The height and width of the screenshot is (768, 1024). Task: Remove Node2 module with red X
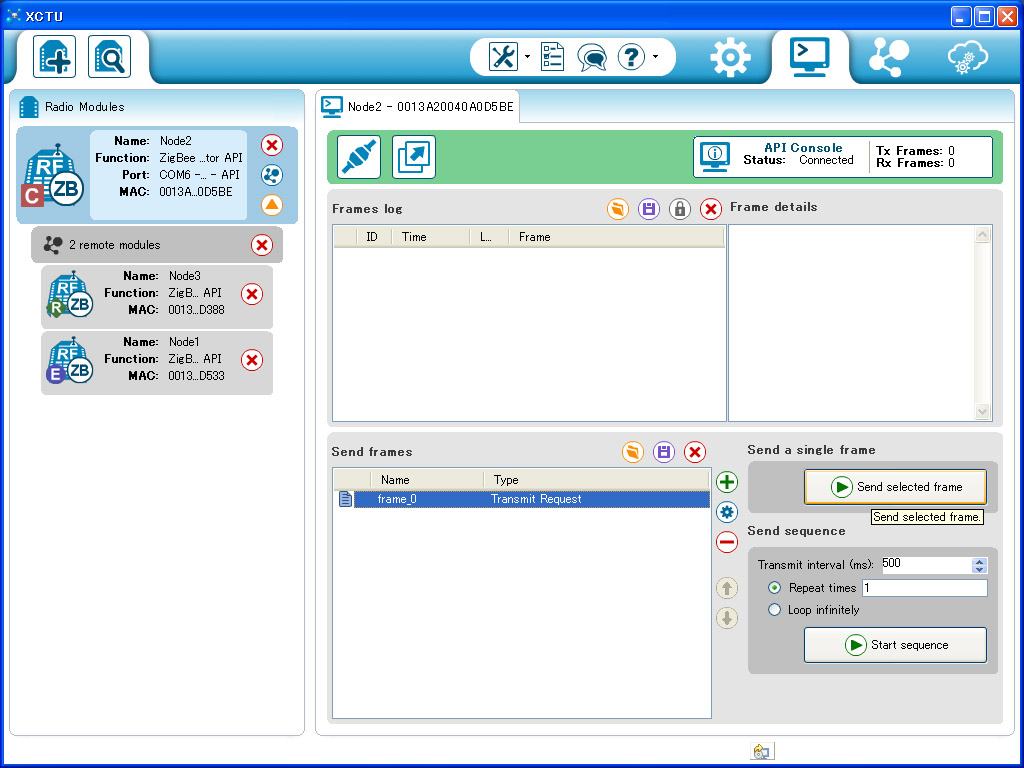(272, 145)
